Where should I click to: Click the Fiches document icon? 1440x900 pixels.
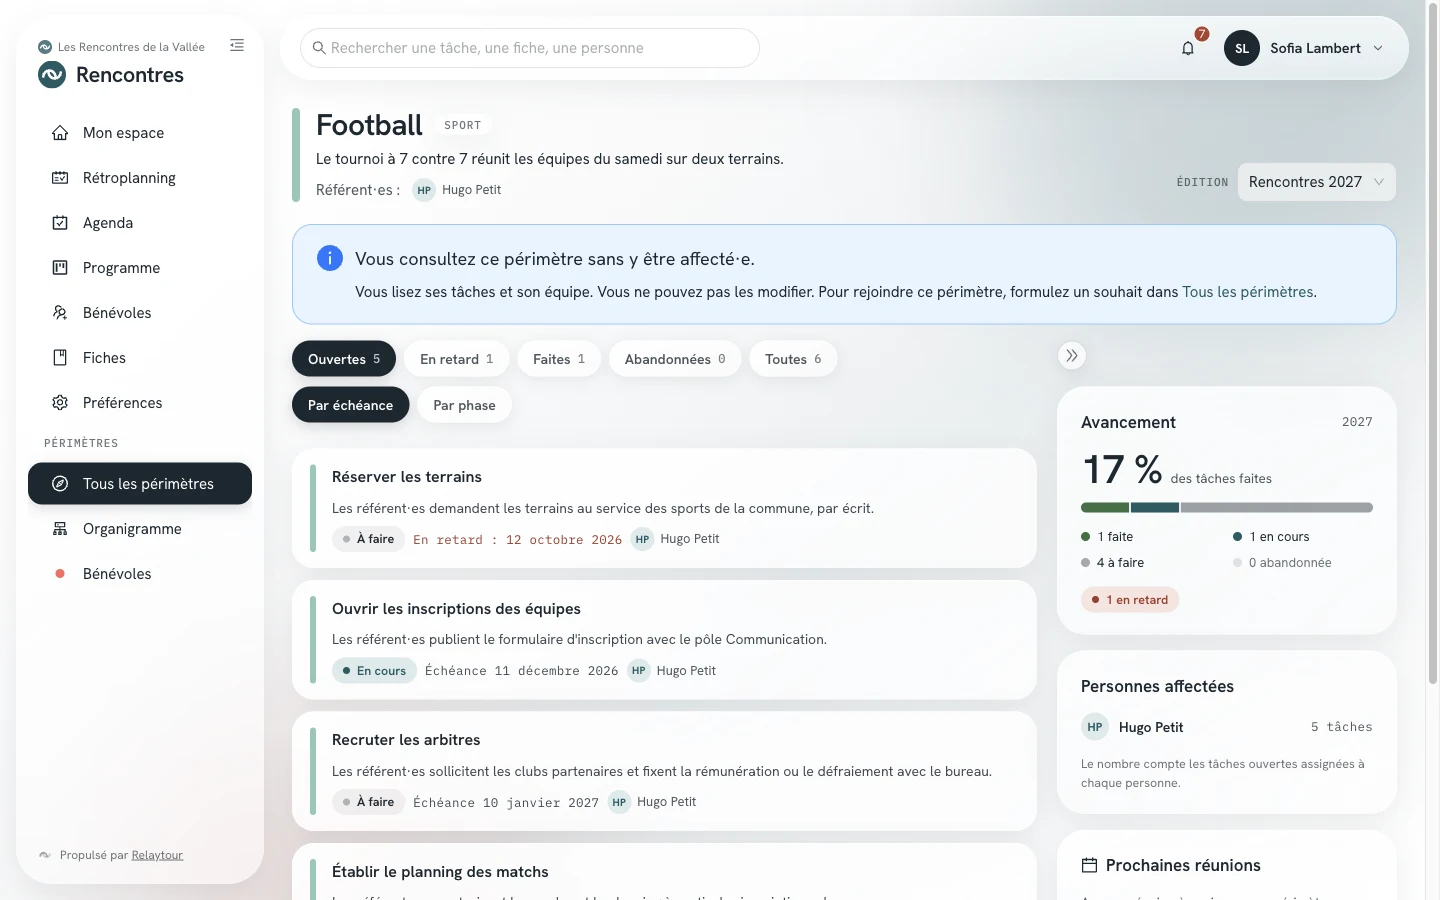pyautogui.click(x=60, y=358)
